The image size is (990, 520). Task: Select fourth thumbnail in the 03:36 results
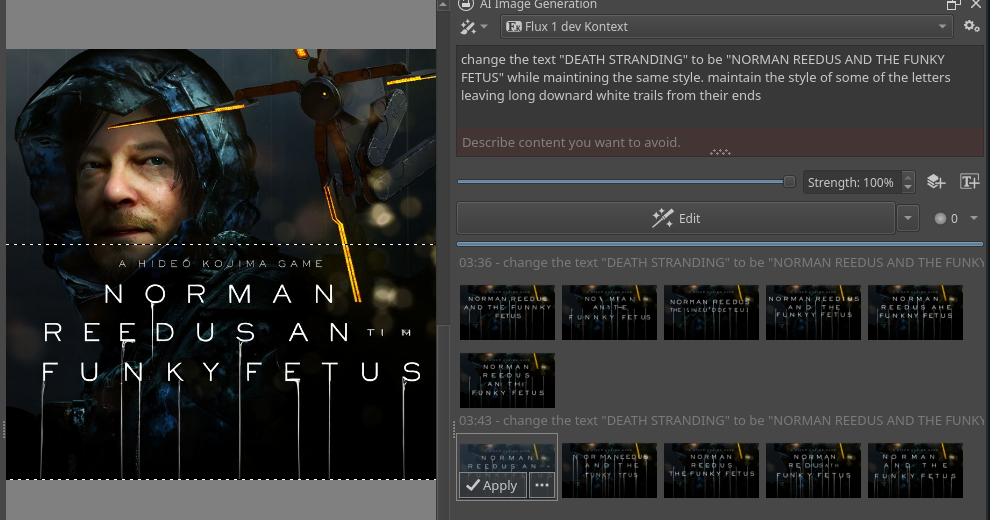point(813,312)
